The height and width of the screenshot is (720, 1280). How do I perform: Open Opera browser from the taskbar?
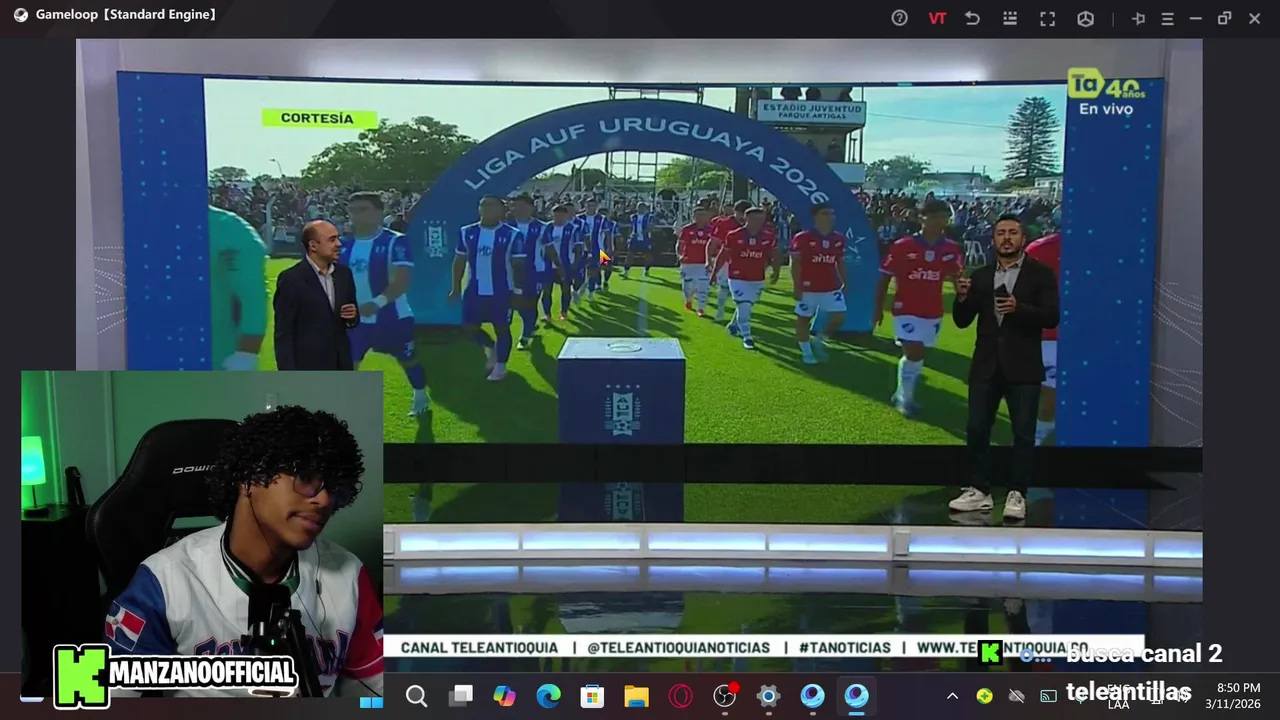(680, 697)
